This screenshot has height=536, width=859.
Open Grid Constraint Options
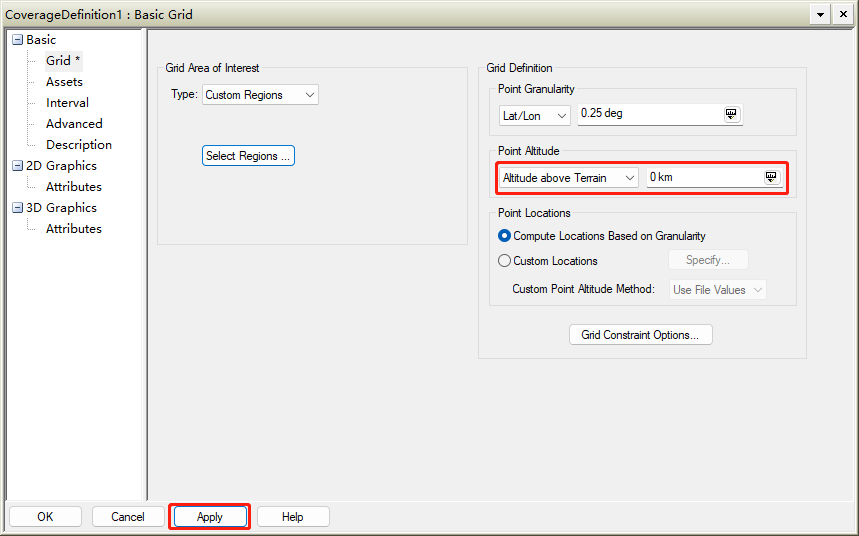tap(640, 335)
